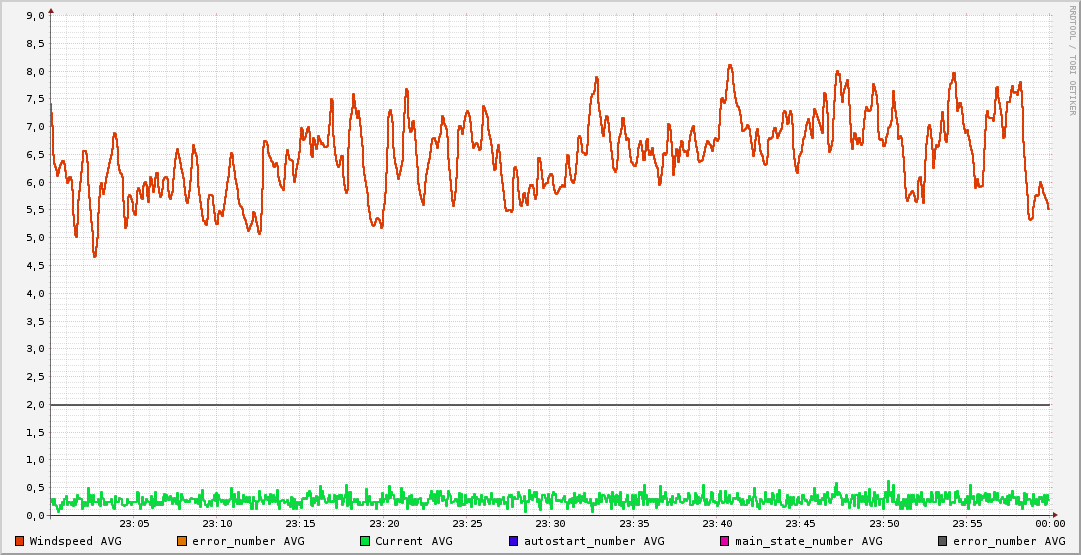Click the 0,0 value on the y-axis

(x=35, y=516)
